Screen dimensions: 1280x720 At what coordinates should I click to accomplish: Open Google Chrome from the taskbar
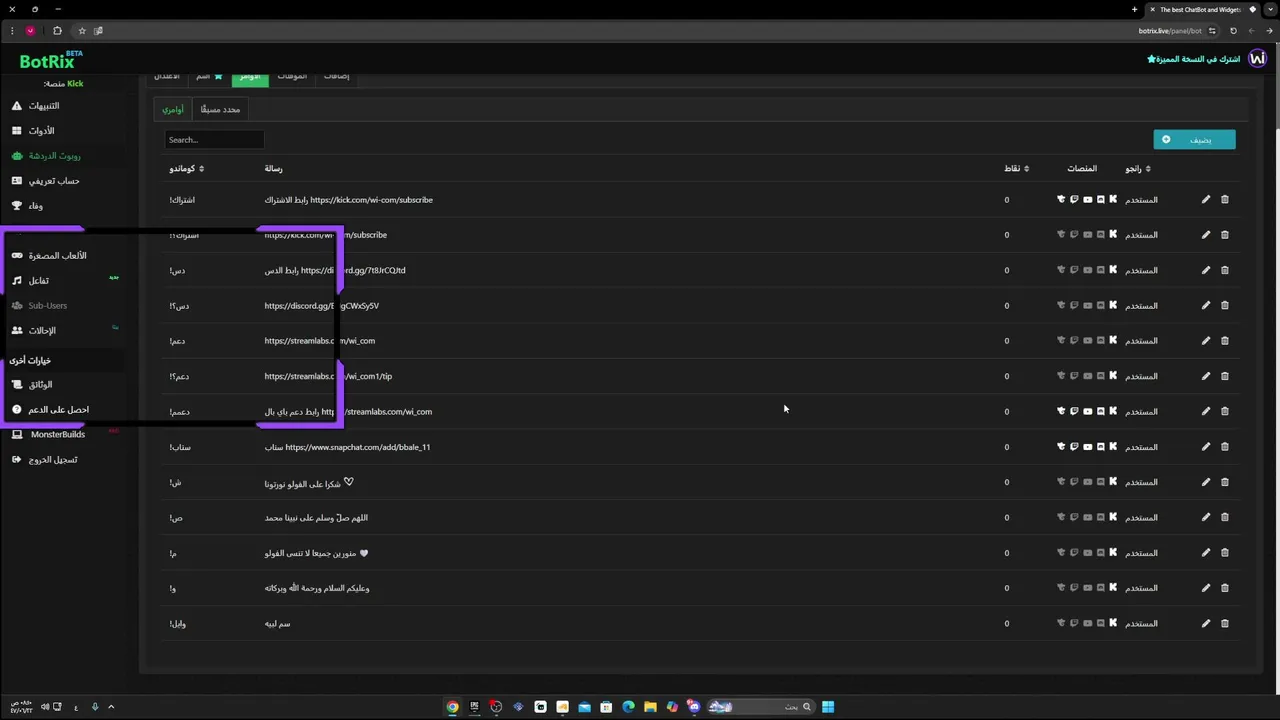pyautogui.click(x=453, y=707)
